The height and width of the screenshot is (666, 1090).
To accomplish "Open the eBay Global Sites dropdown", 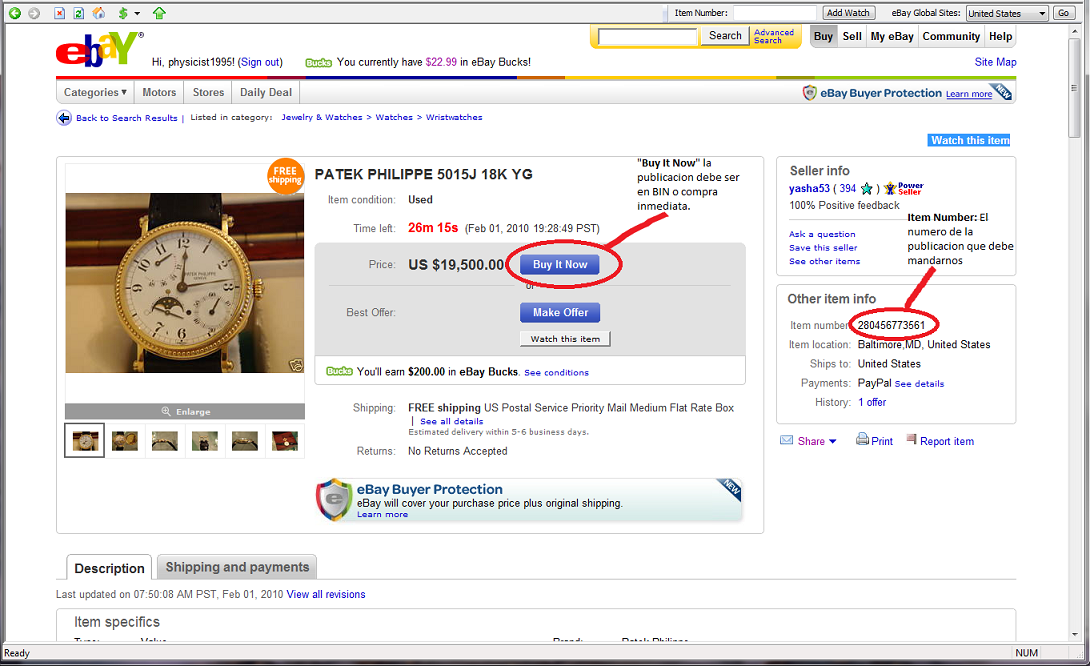I will (x=1007, y=13).
